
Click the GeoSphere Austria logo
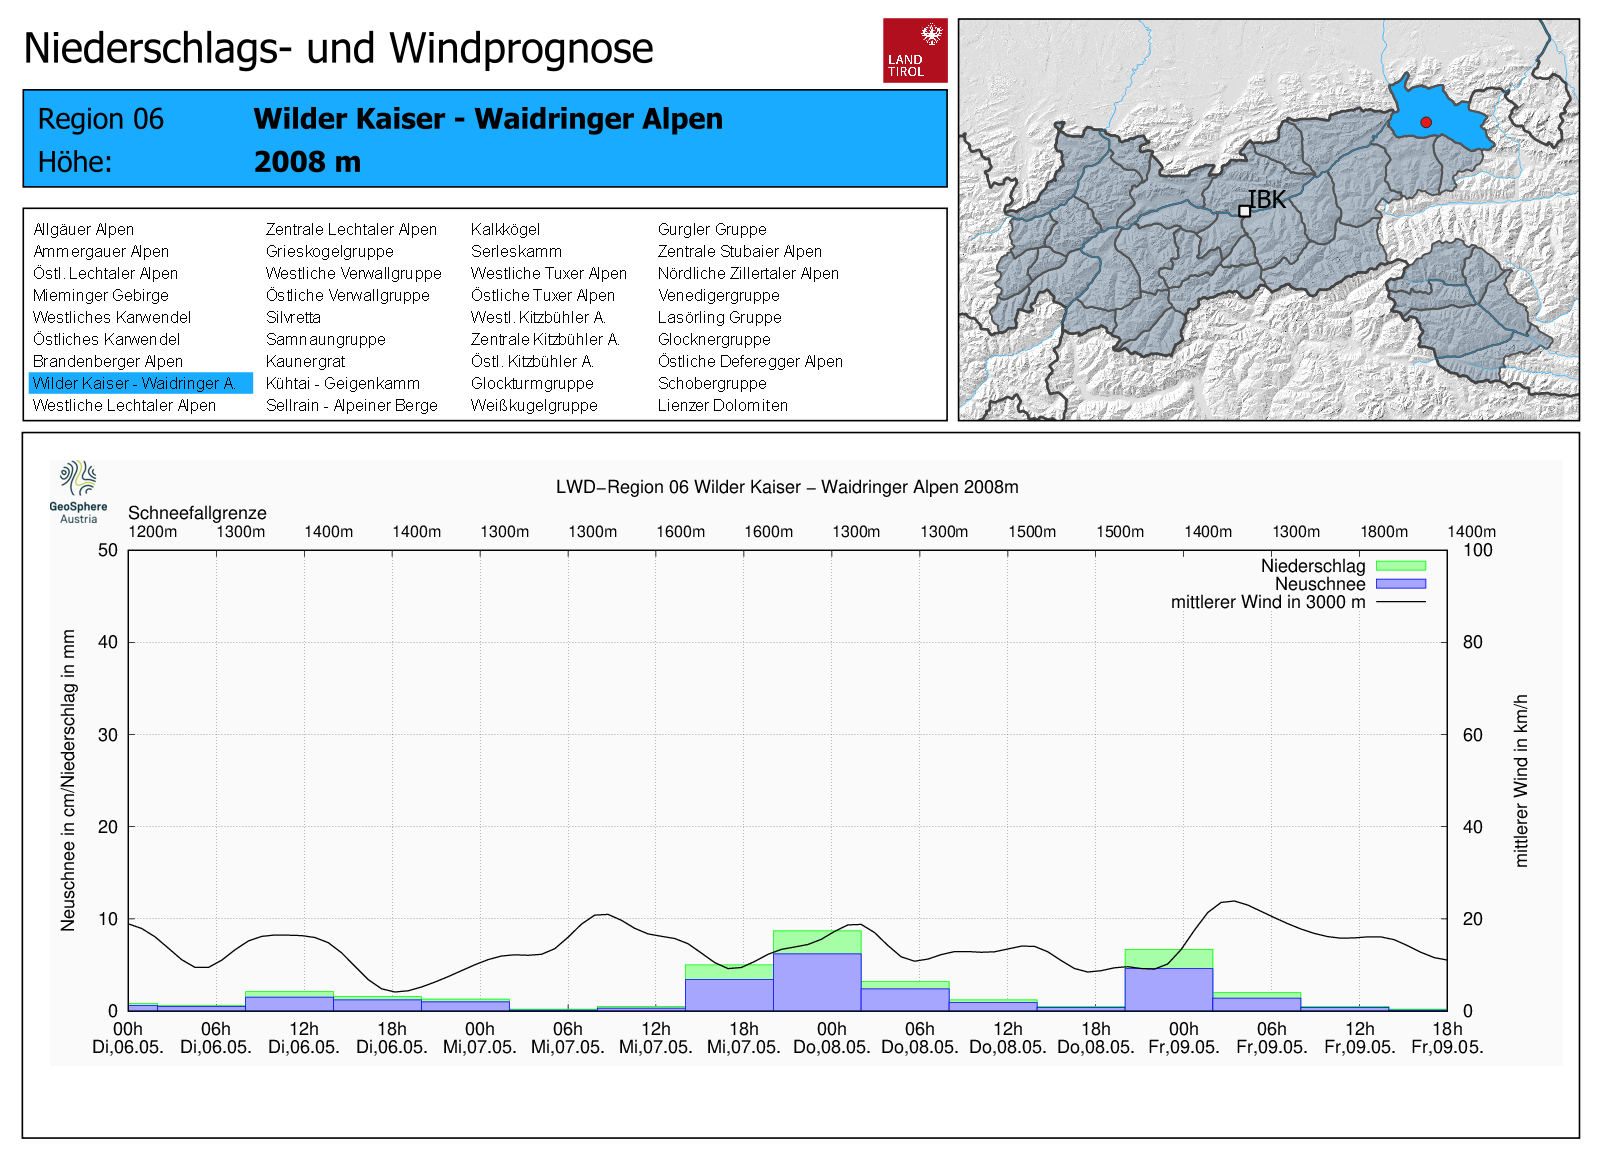point(78,491)
